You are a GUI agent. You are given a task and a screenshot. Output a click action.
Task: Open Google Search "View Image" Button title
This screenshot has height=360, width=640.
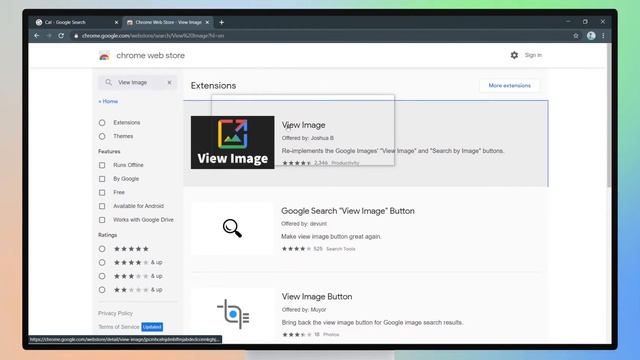(348, 211)
